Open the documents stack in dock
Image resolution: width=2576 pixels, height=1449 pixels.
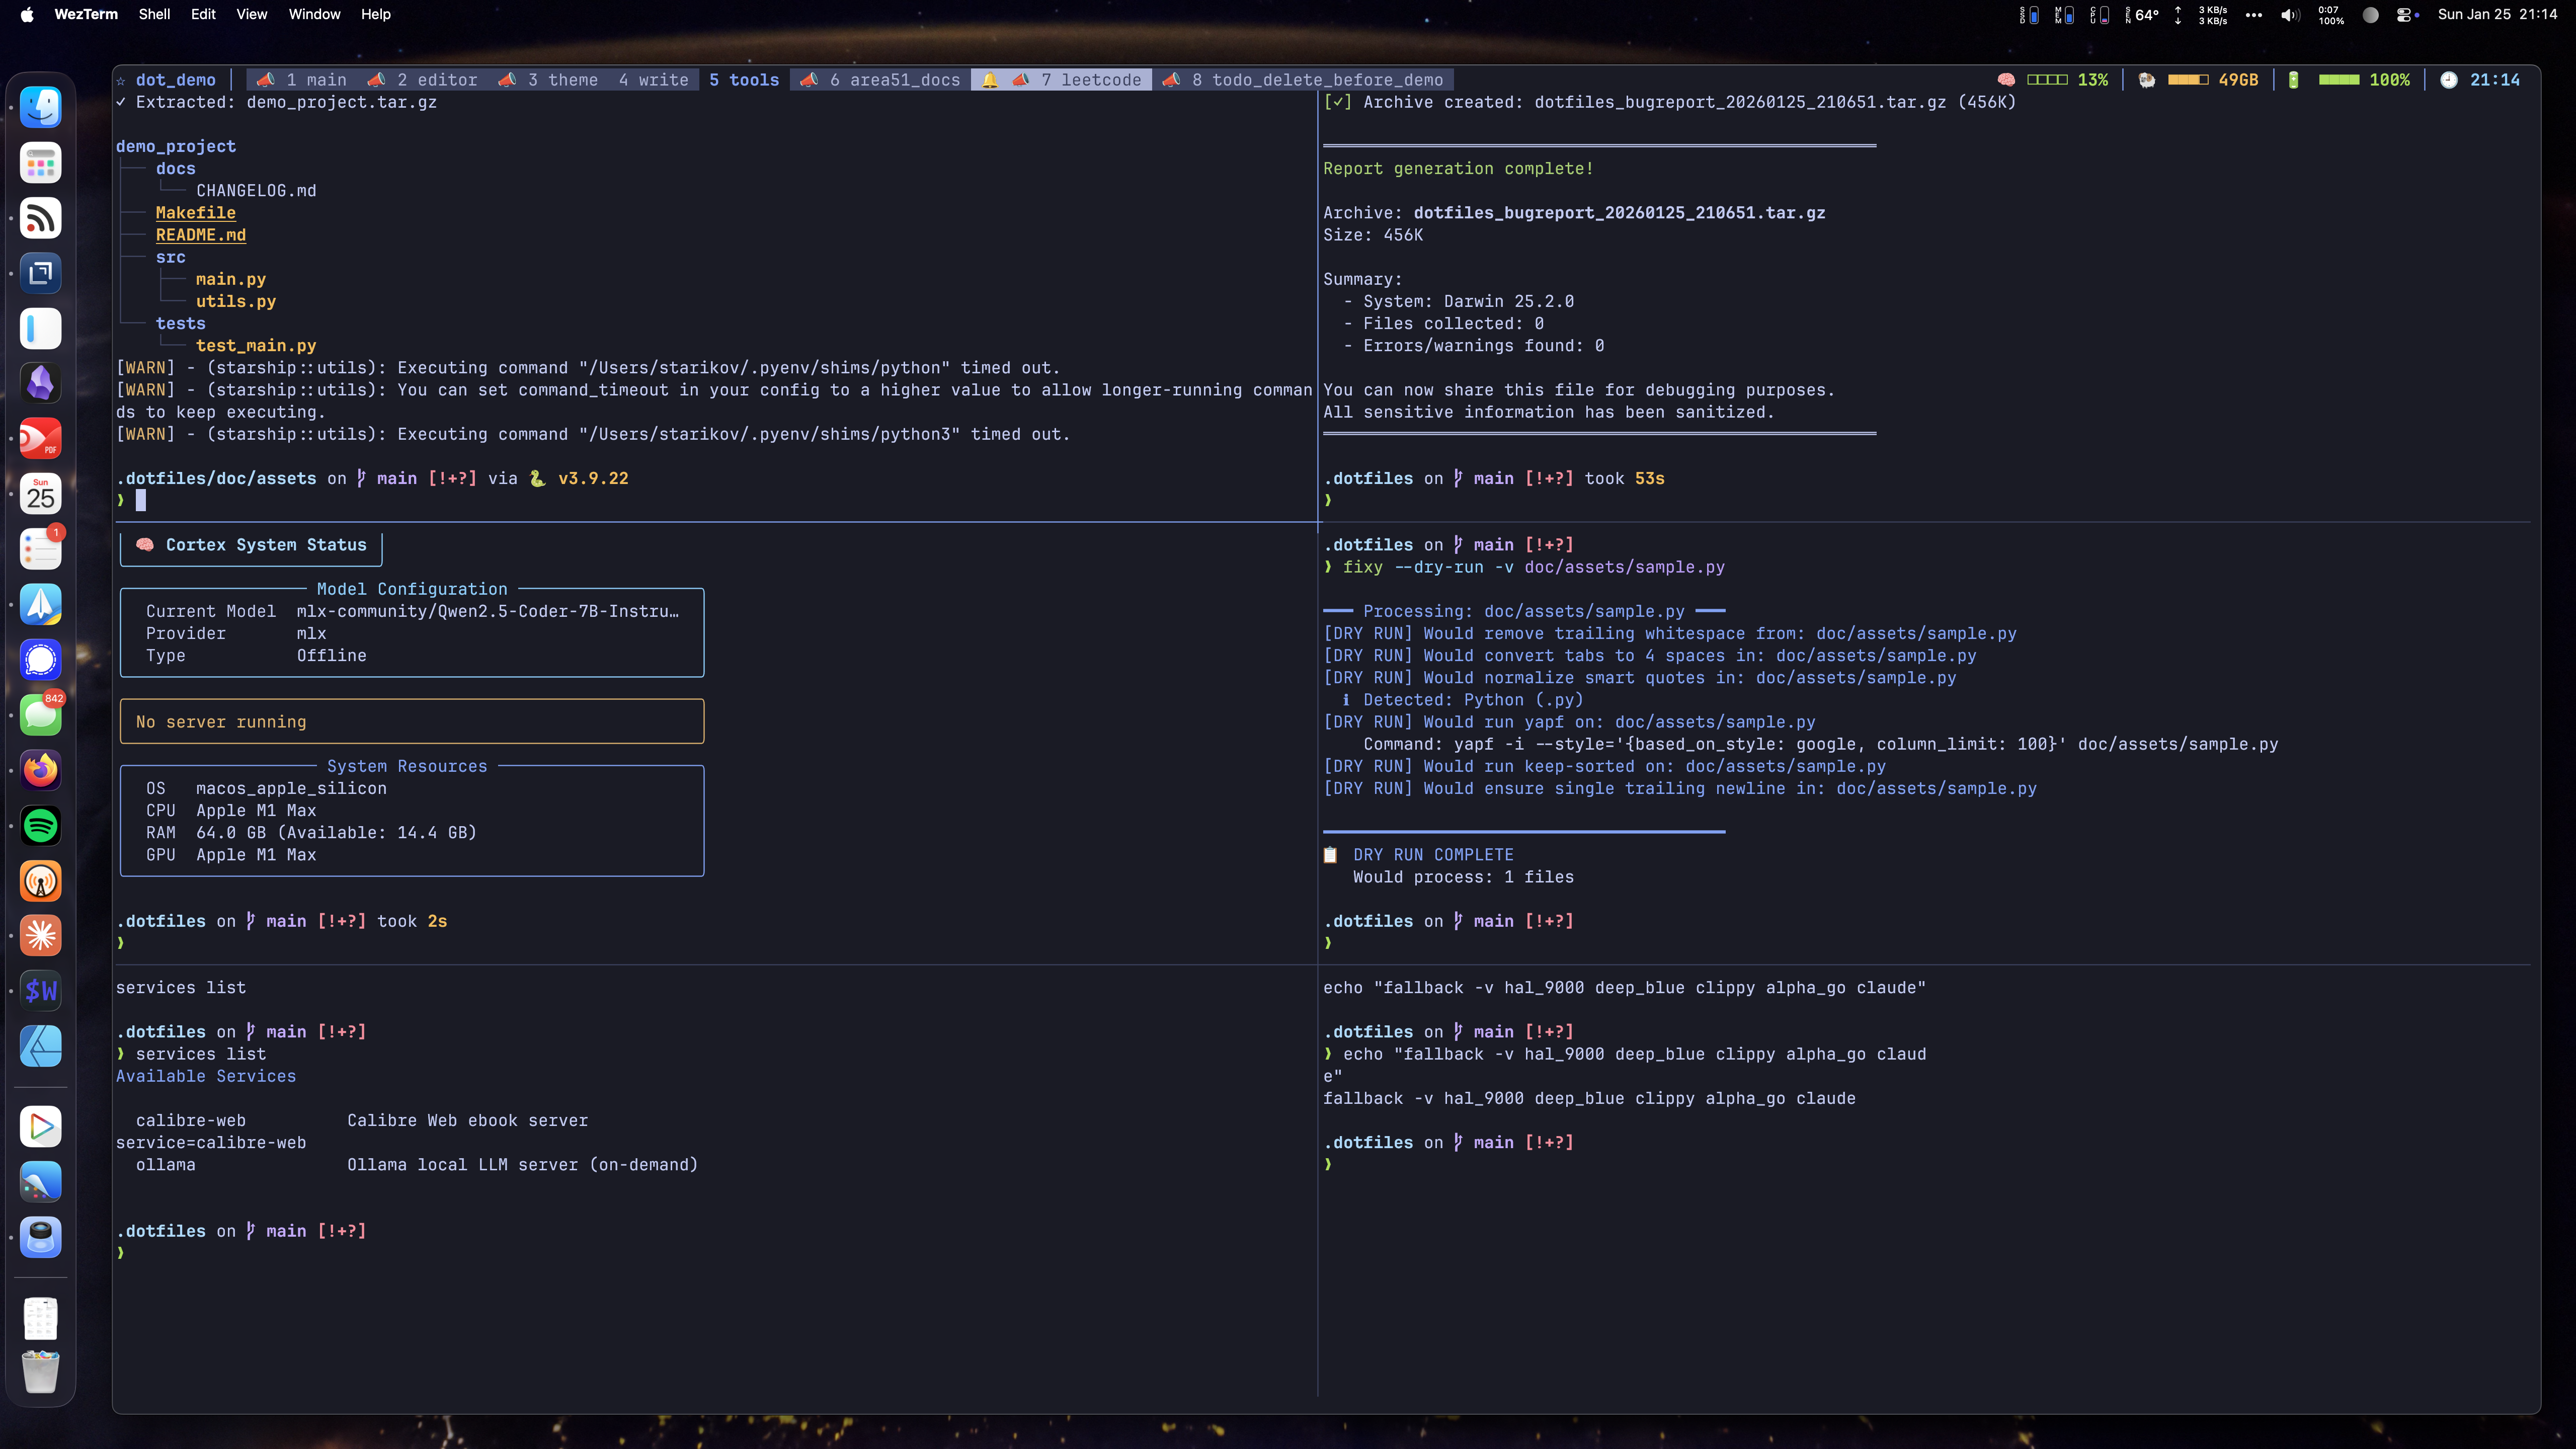pos(41,1318)
